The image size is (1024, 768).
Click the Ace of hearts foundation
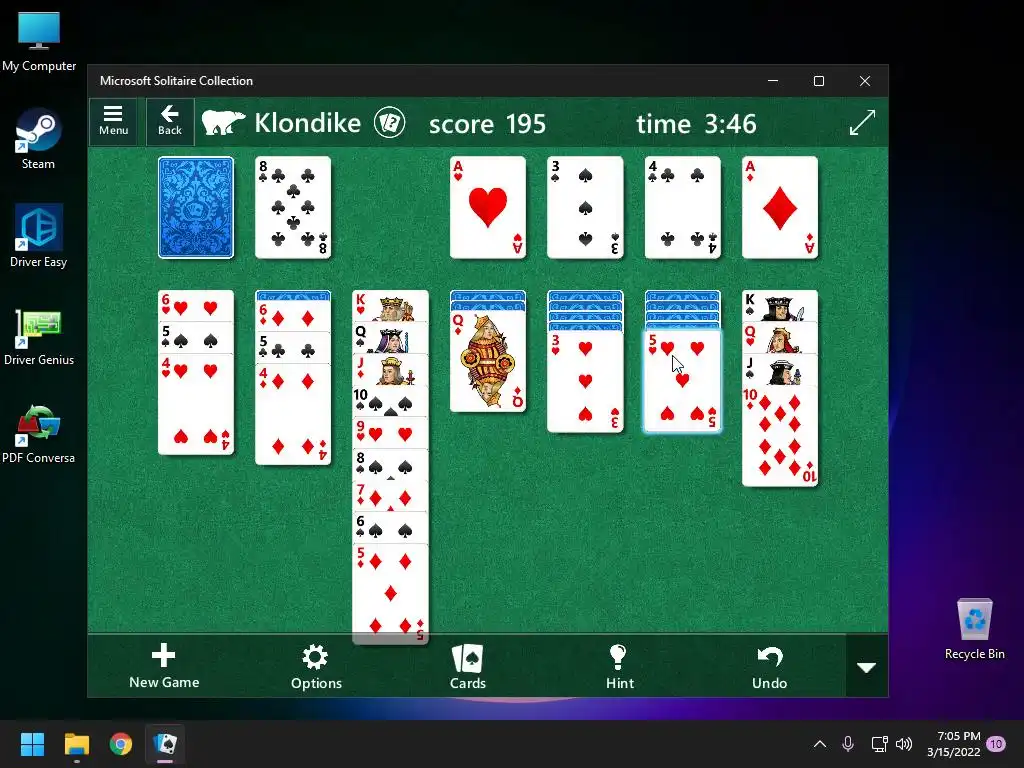(488, 208)
